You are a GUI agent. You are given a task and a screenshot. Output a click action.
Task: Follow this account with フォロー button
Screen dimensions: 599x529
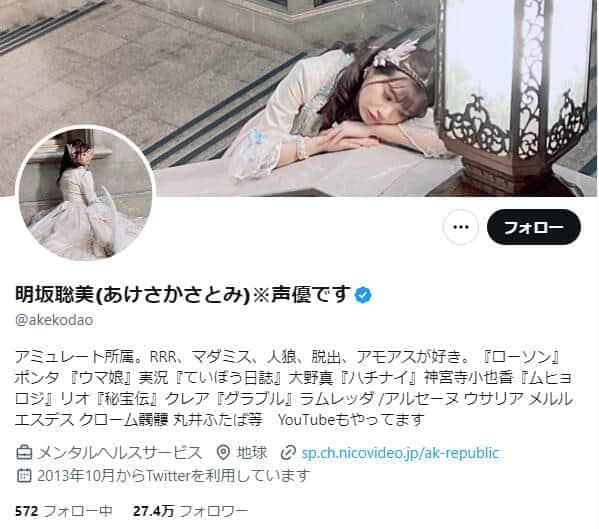click(534, 227)
